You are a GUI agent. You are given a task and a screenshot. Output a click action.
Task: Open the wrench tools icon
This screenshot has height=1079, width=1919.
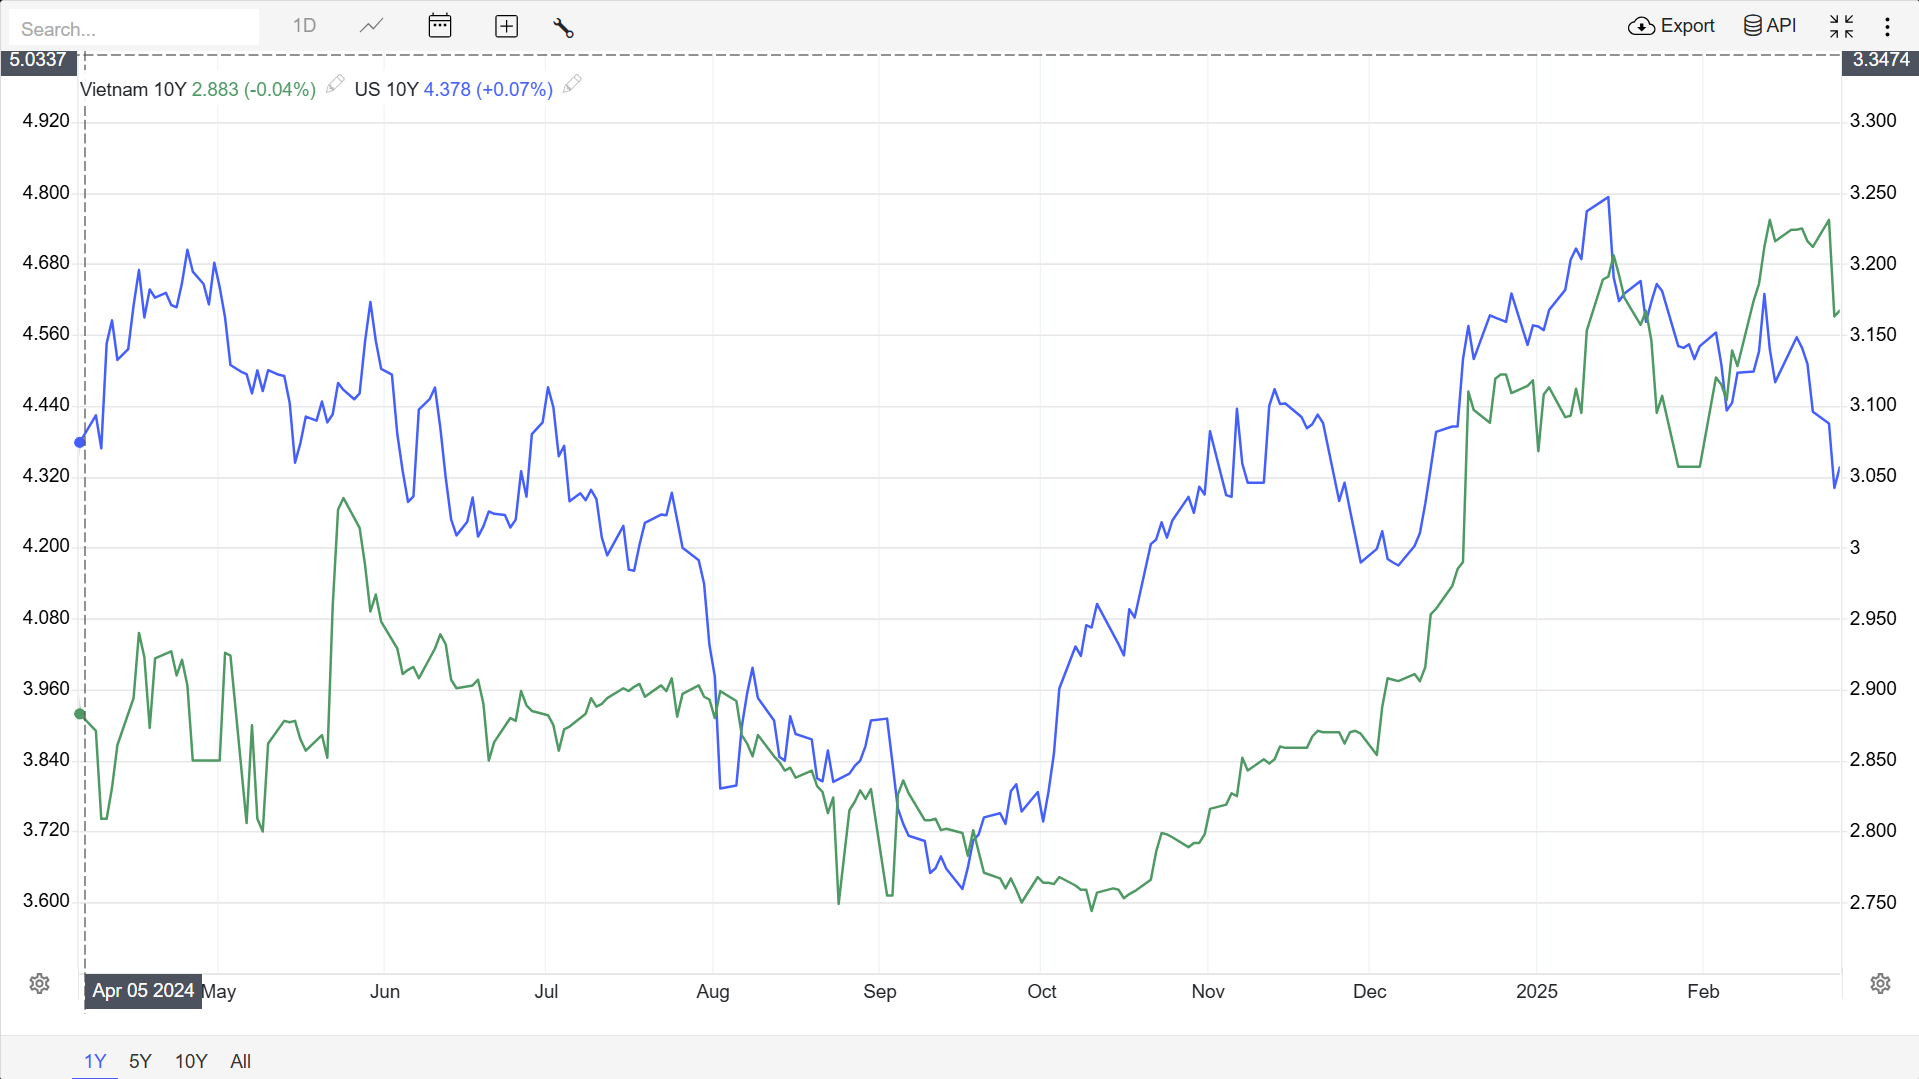[x=563, y=27]
